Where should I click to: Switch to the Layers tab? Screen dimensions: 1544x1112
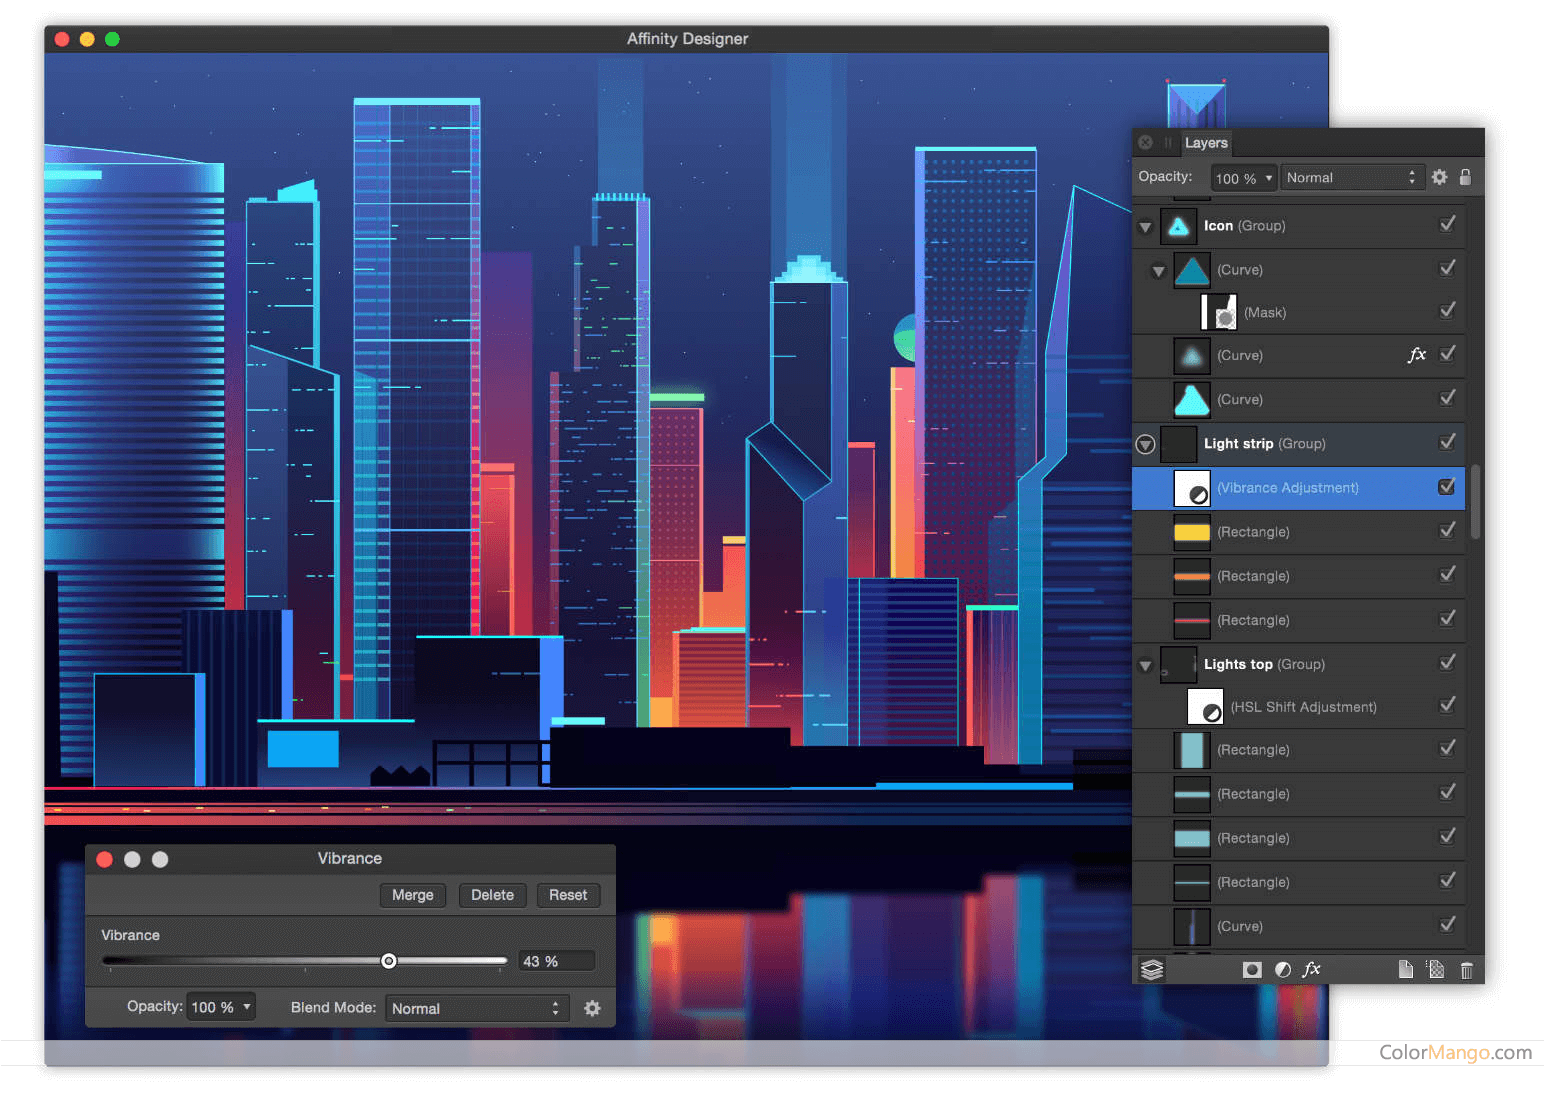tap(1205, 143)
